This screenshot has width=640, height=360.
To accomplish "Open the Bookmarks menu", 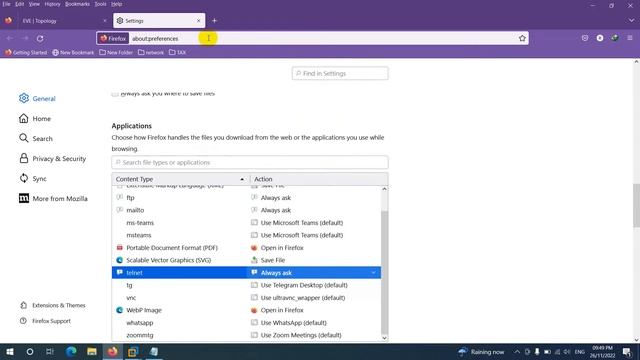I will (x=77, y=4).
